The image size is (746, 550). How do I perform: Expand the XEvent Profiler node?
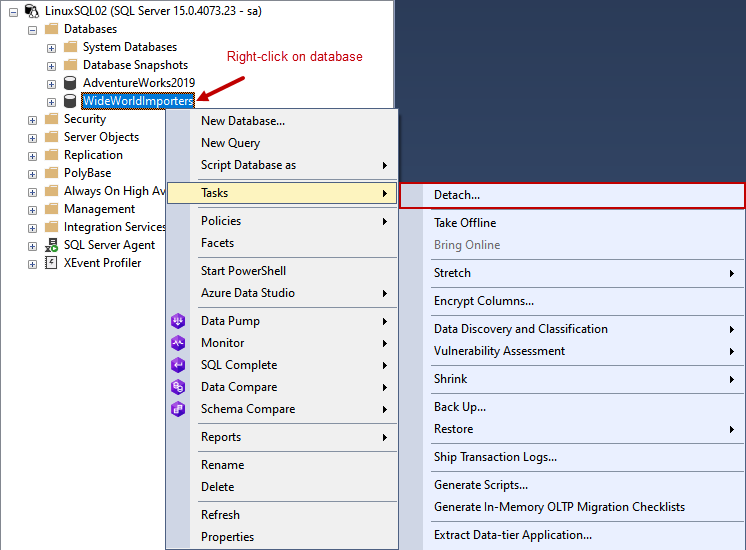click(x=32, y=264)
